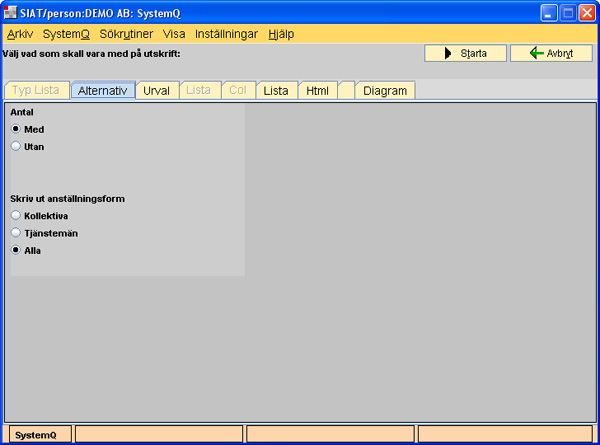Go to the enabled Lista tab

[276, 91]
